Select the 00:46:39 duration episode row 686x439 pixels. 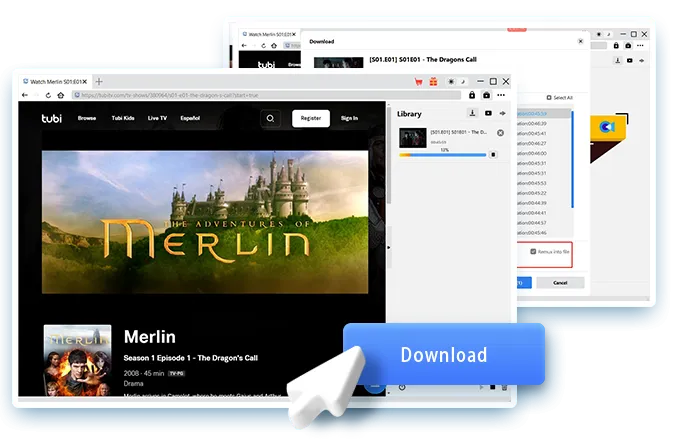[543, 124]
